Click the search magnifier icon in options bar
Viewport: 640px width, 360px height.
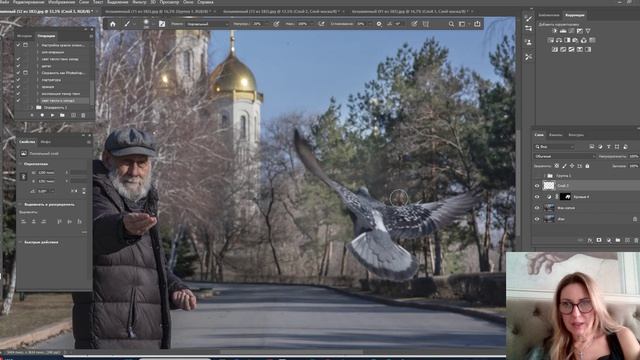pyautogui.click(x=451, y=24)
